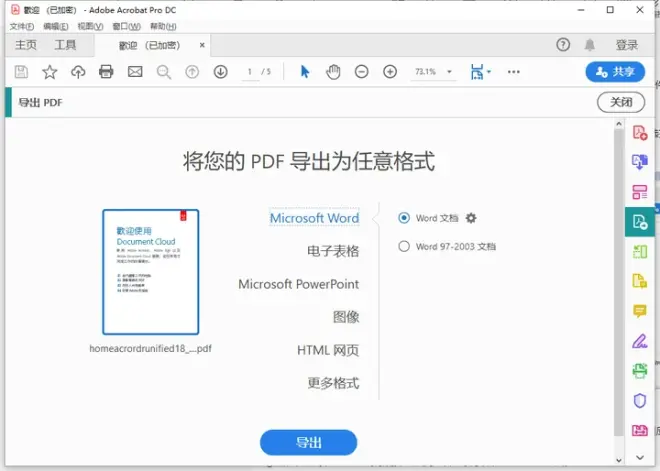This screenshot has height=471, width=660.
Task: Choose HTML 网页 export format
Action: [328, 350]
